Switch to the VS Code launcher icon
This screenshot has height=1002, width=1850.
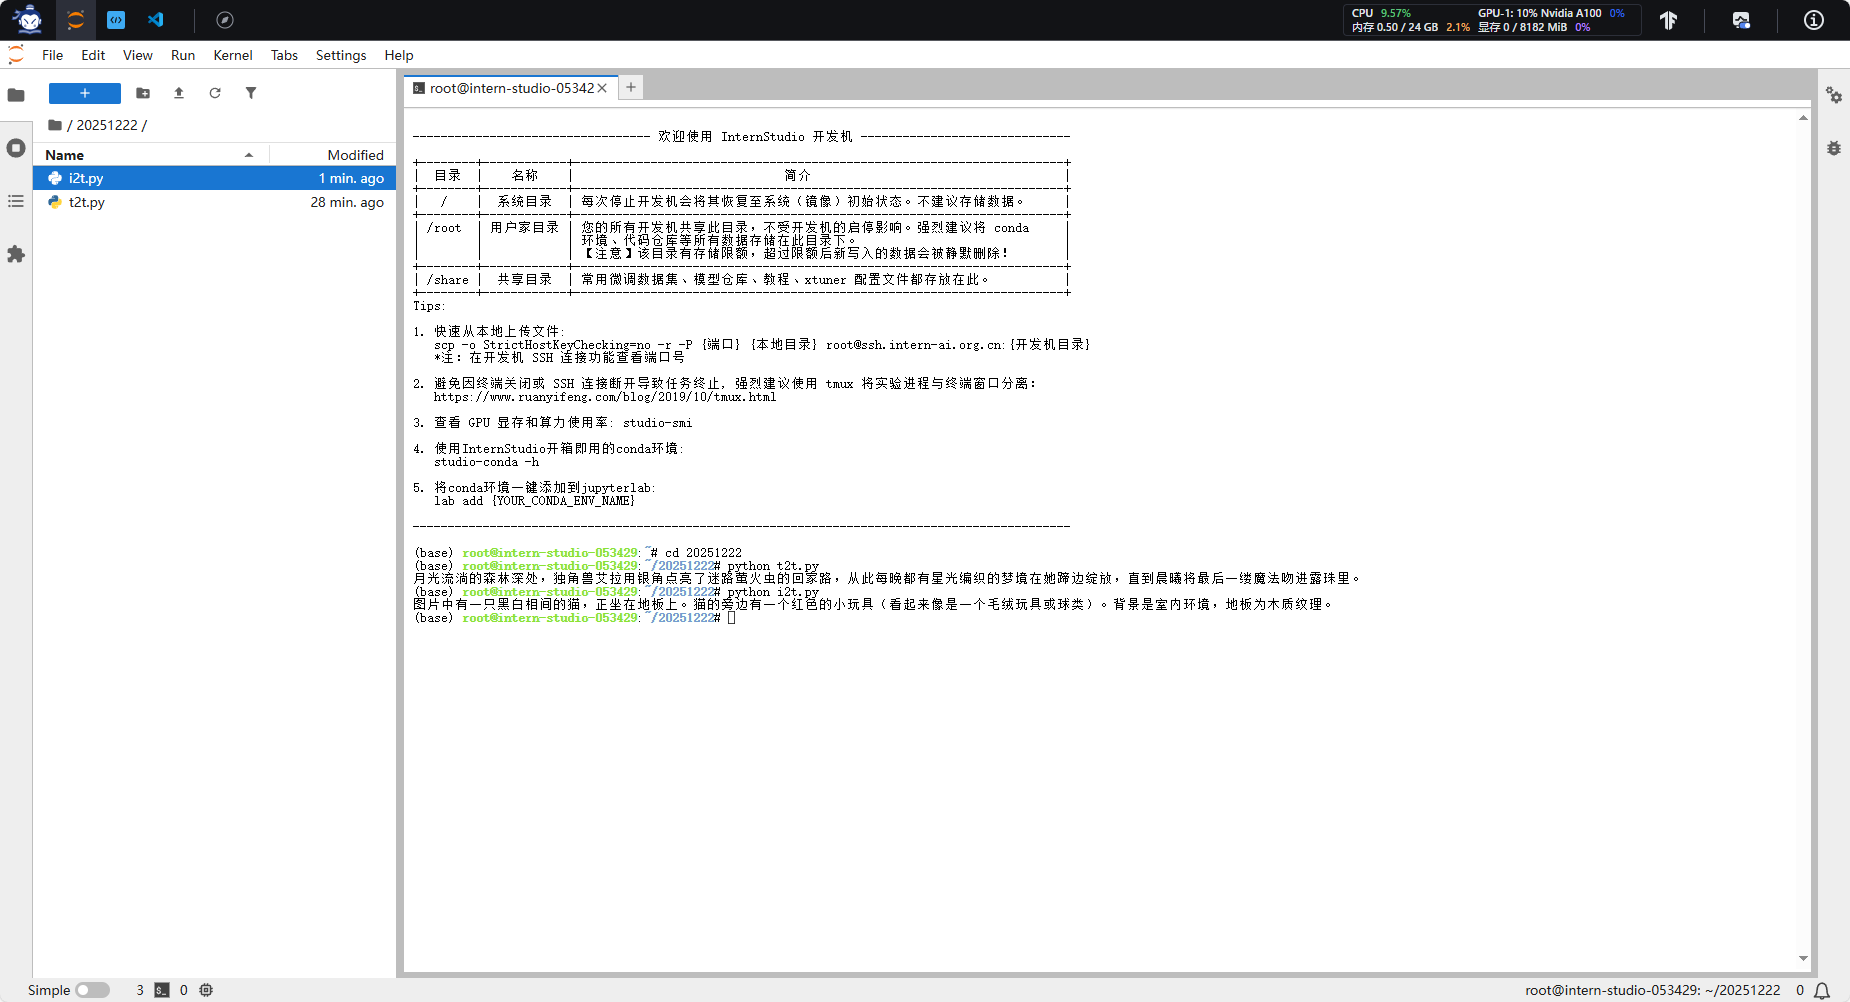pos(156,20)
